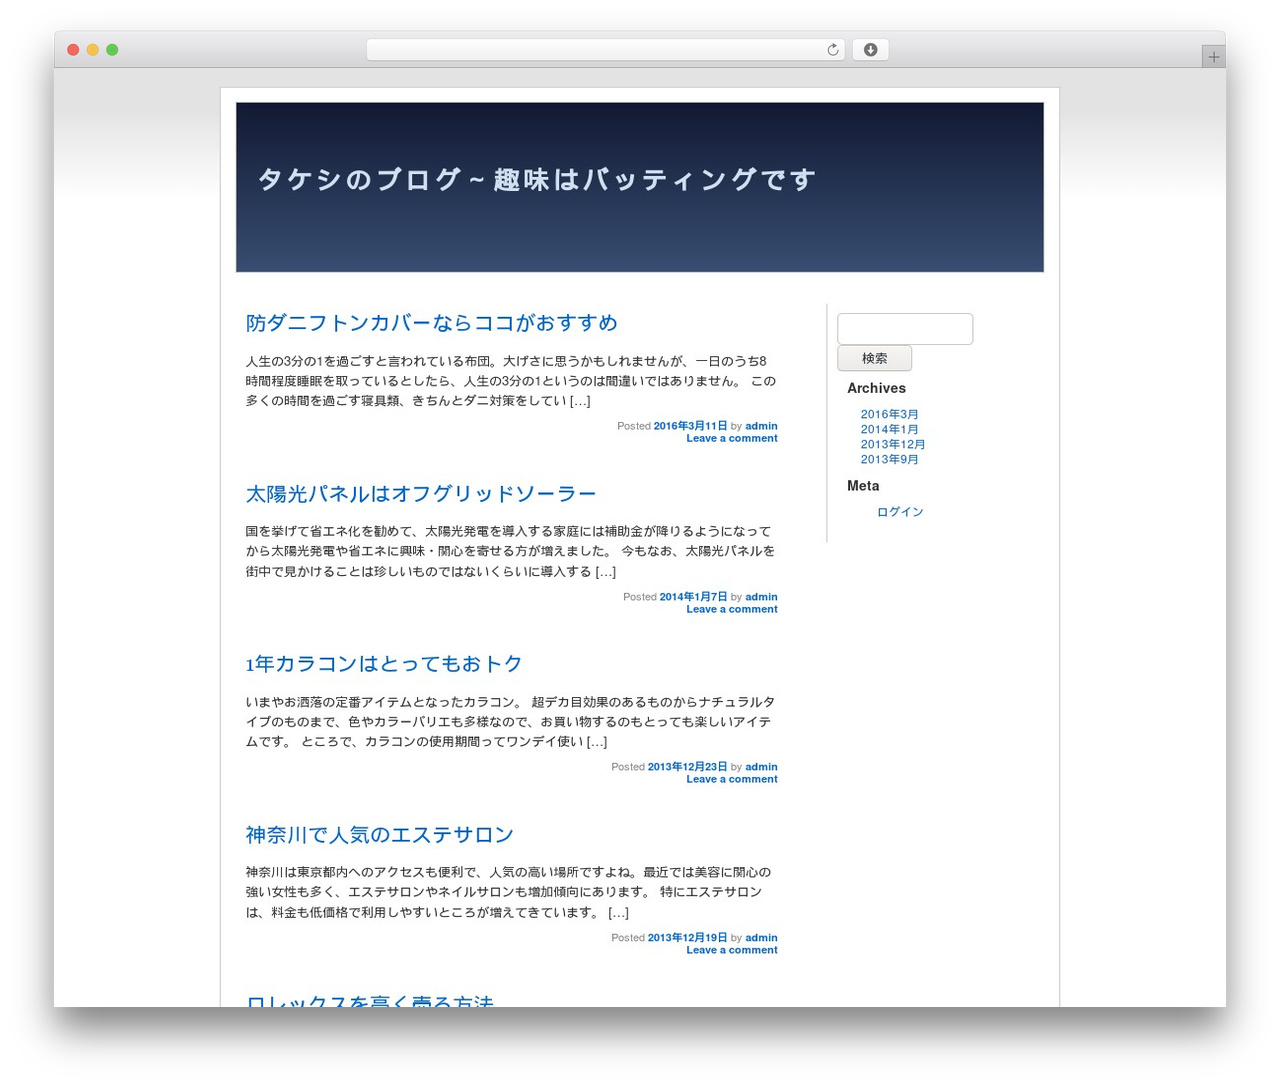Click the date link 2014年1月7日
The height and width of the screenshot is (1084, 1280).
[x=693, y=597]
